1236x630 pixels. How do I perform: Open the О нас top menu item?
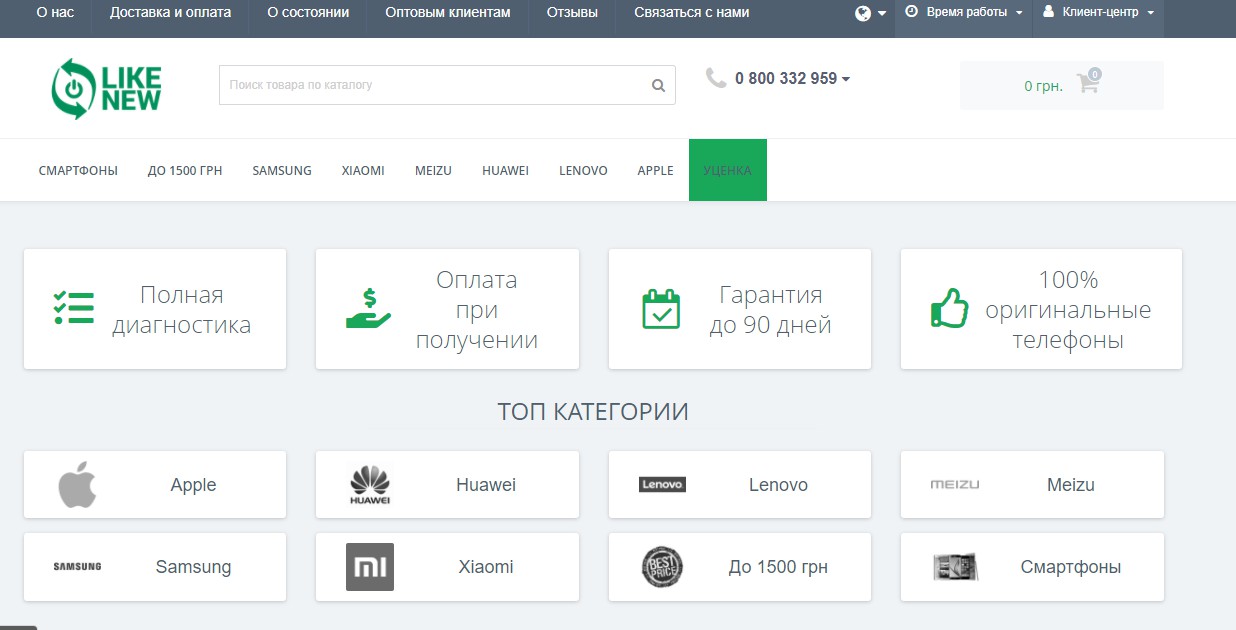point(55,13)
